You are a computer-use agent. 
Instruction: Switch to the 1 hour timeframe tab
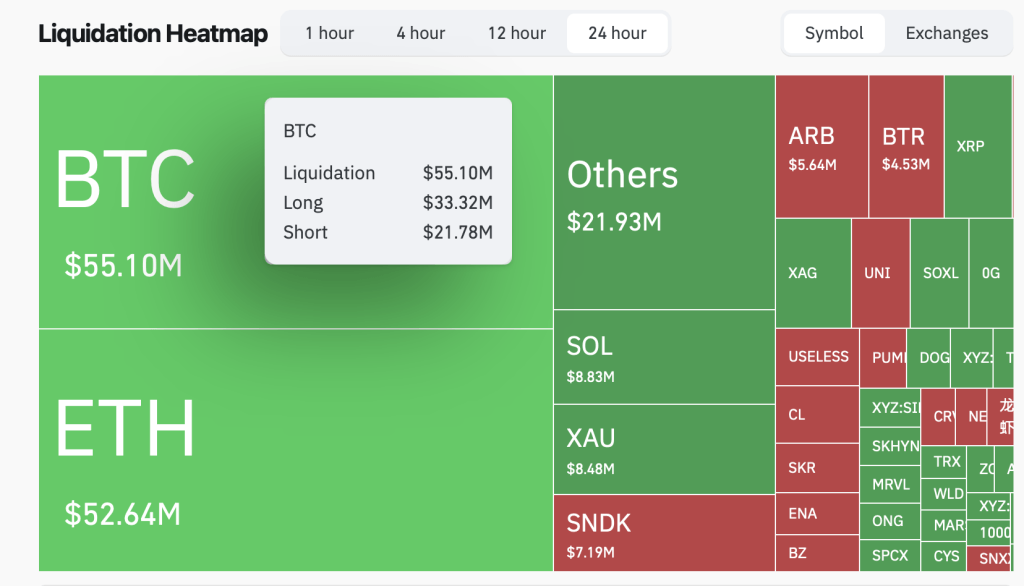[329, 33]
